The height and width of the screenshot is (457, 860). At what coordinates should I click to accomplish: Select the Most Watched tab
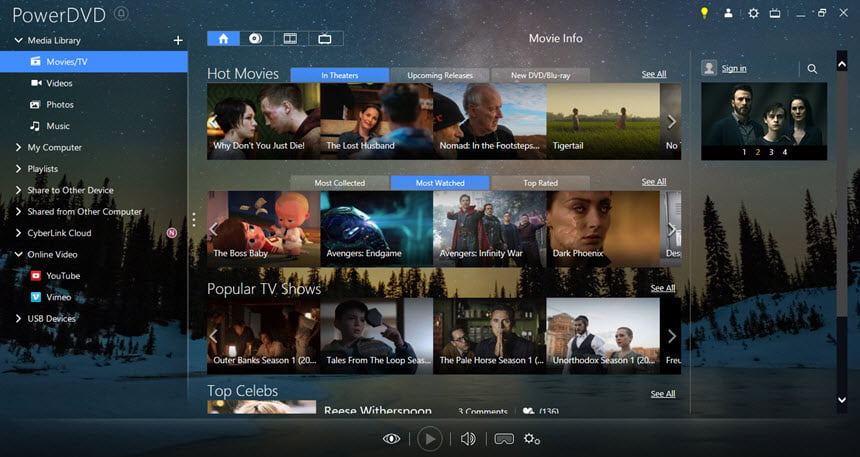click(x=440, y=183)
